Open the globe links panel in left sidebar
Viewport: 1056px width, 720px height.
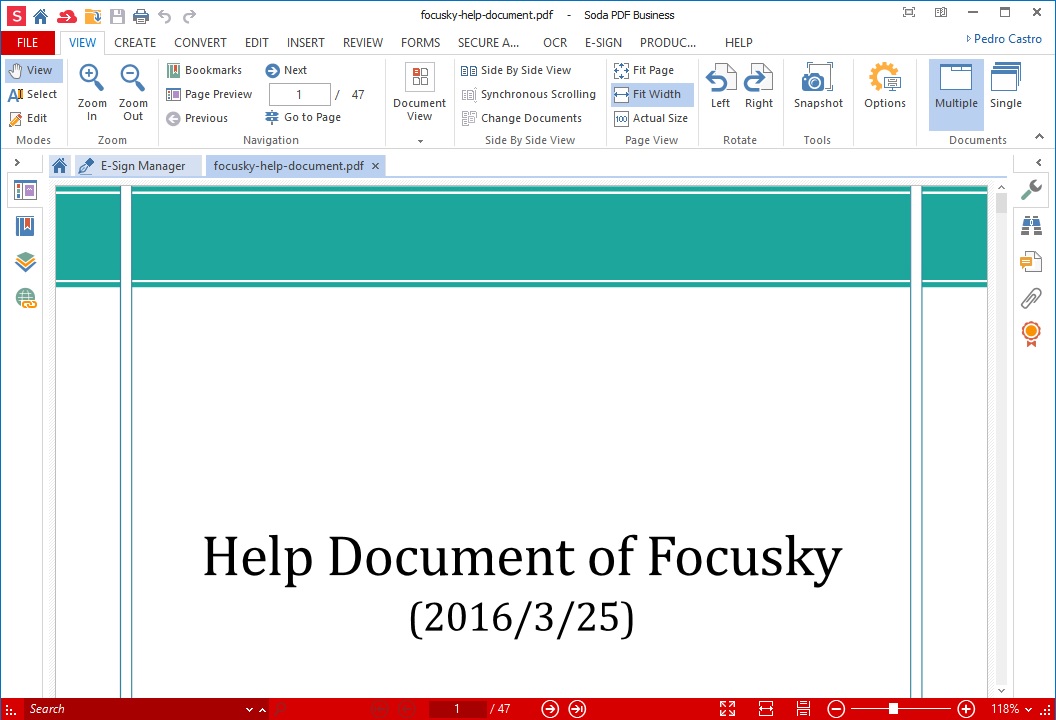pos(26,298)
